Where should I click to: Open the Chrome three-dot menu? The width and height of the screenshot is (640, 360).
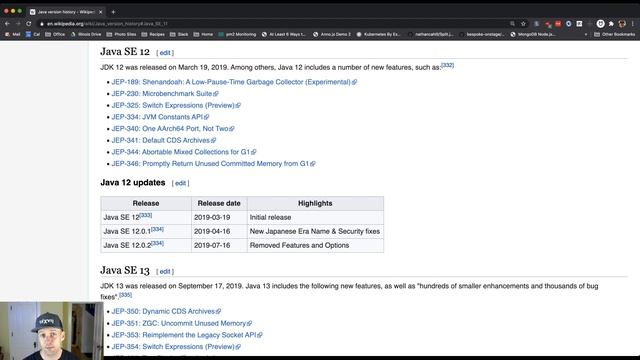633,24
